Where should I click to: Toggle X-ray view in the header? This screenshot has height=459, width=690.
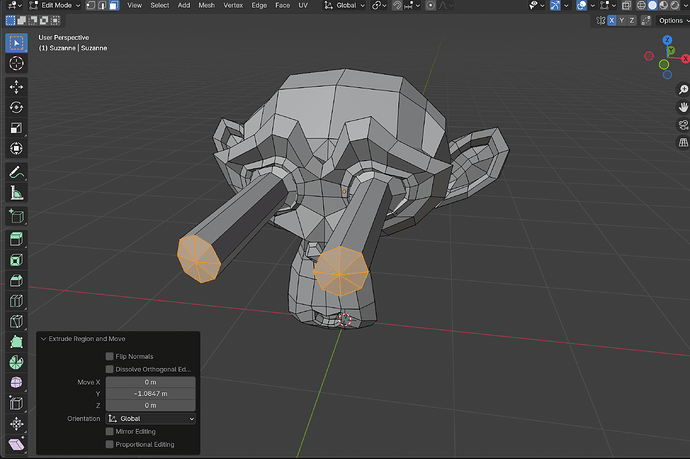click(x=626, y=5)
